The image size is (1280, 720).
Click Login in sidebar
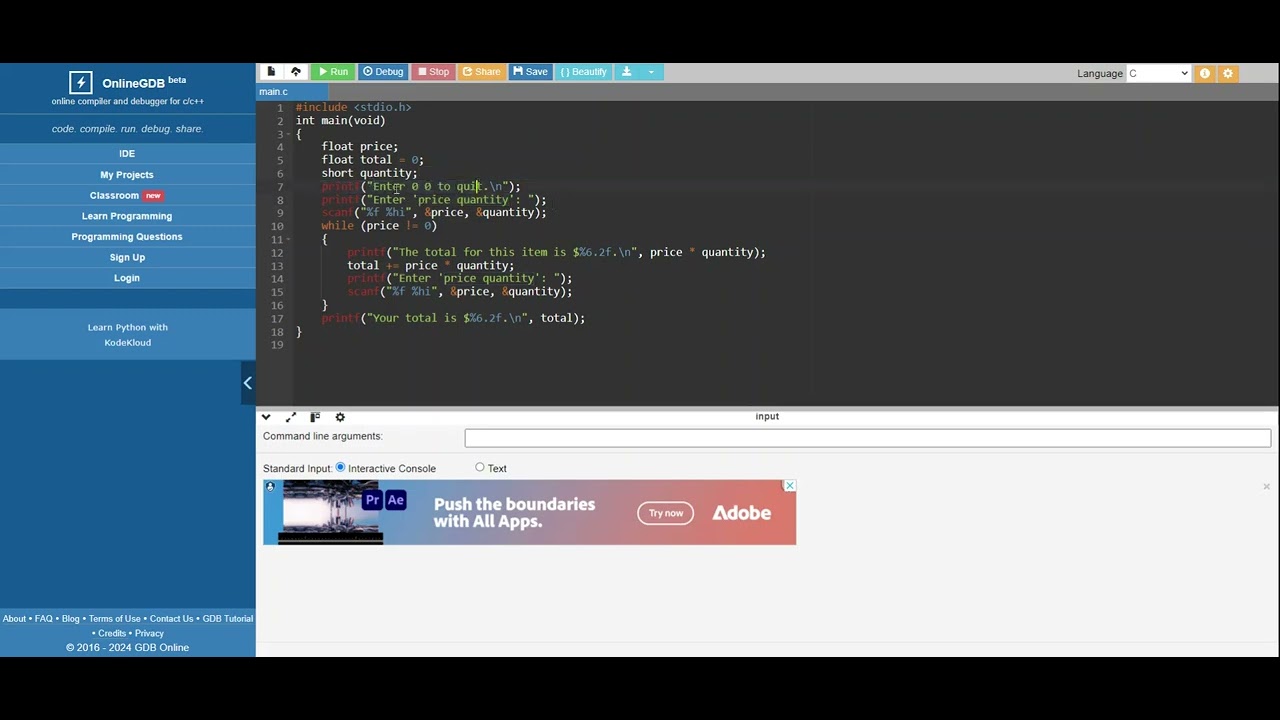click(x=127, y=278)
